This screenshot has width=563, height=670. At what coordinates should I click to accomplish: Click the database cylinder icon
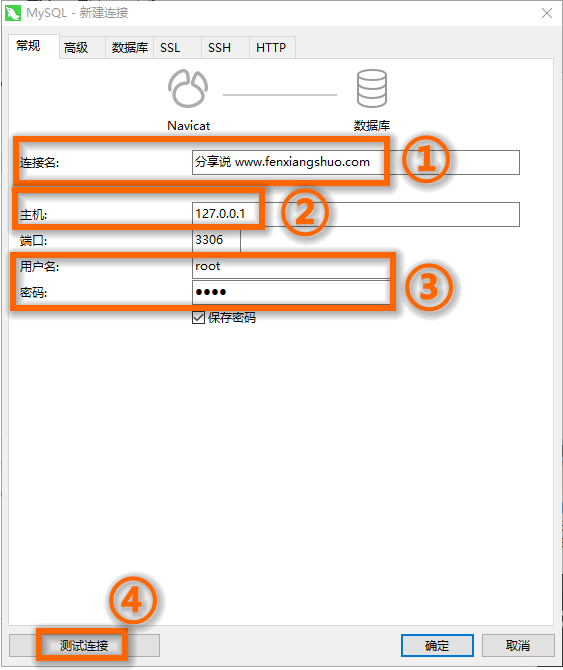click(x=372, y=88)
